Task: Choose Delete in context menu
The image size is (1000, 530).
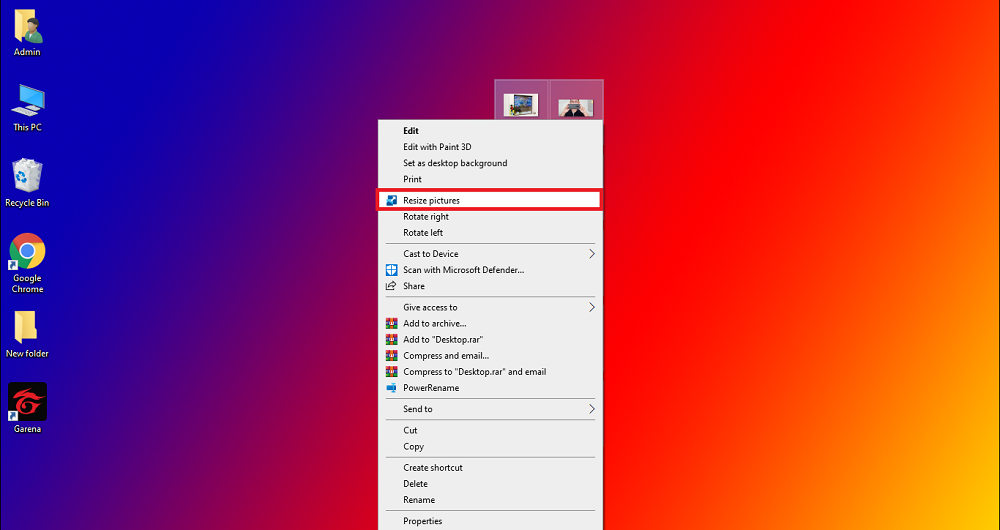Action: tap(490, 483)
